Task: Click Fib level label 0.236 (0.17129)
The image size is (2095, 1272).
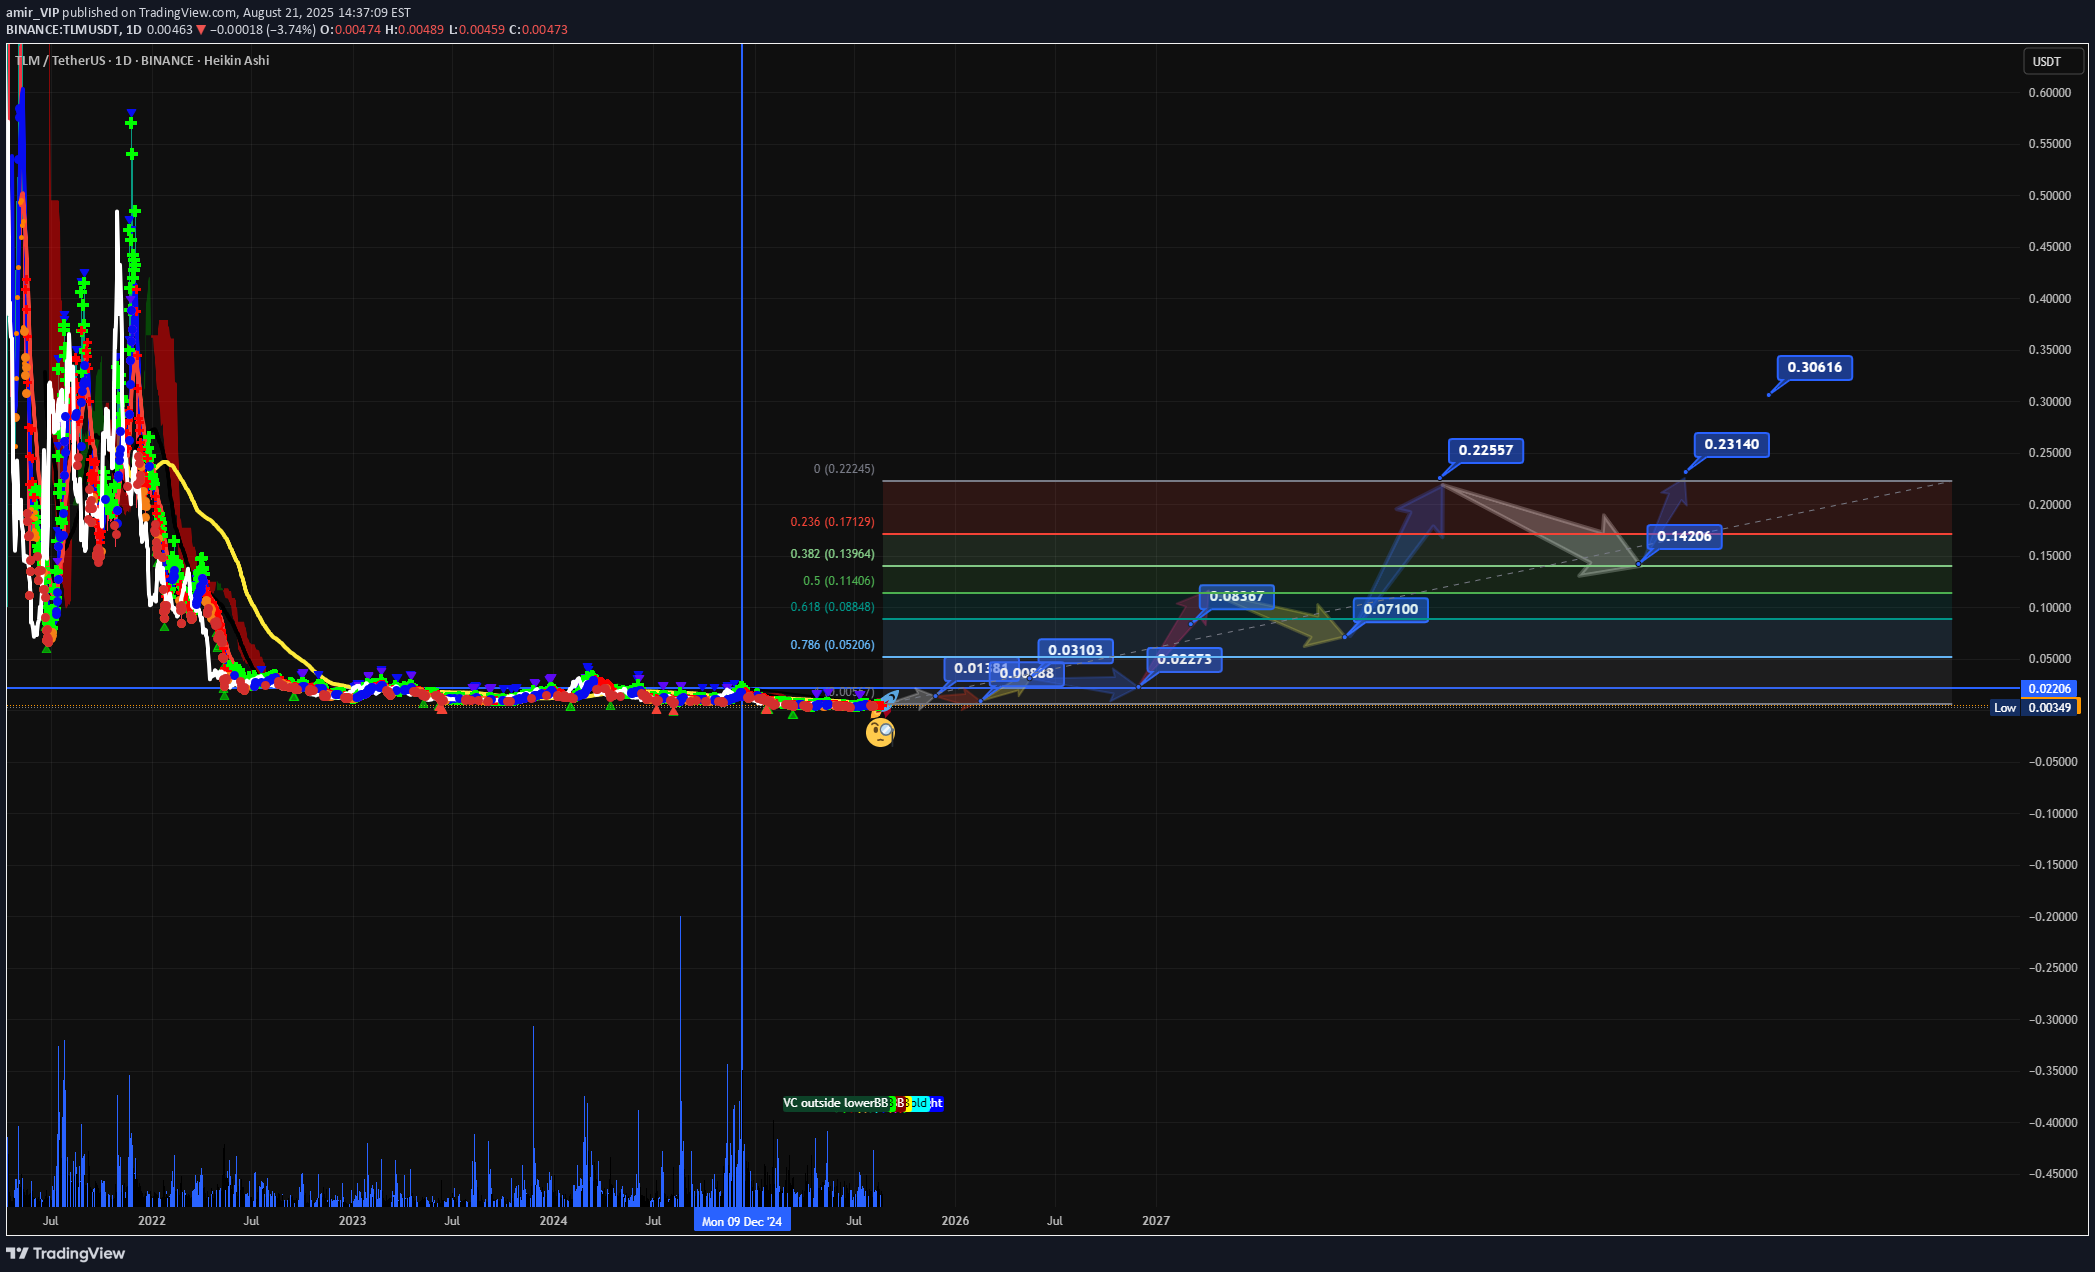Action: point(832,522)
